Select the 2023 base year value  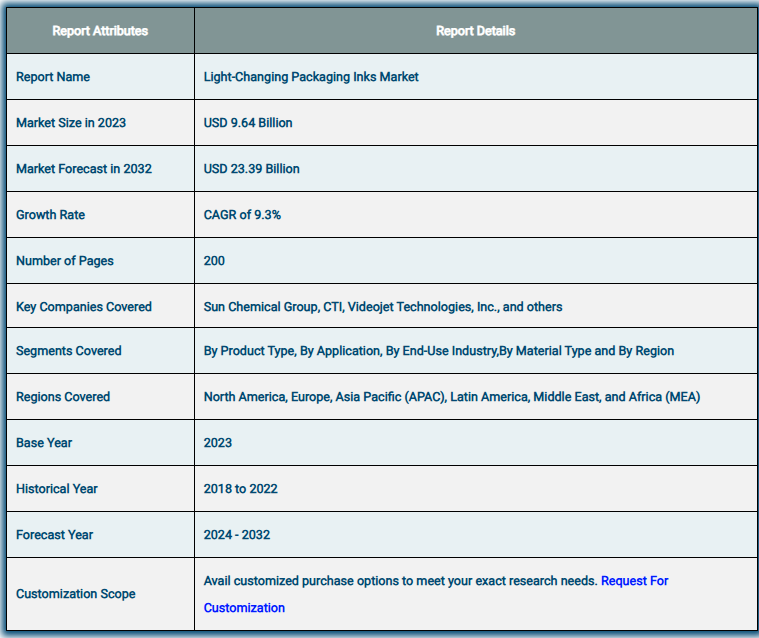point(217,443)
